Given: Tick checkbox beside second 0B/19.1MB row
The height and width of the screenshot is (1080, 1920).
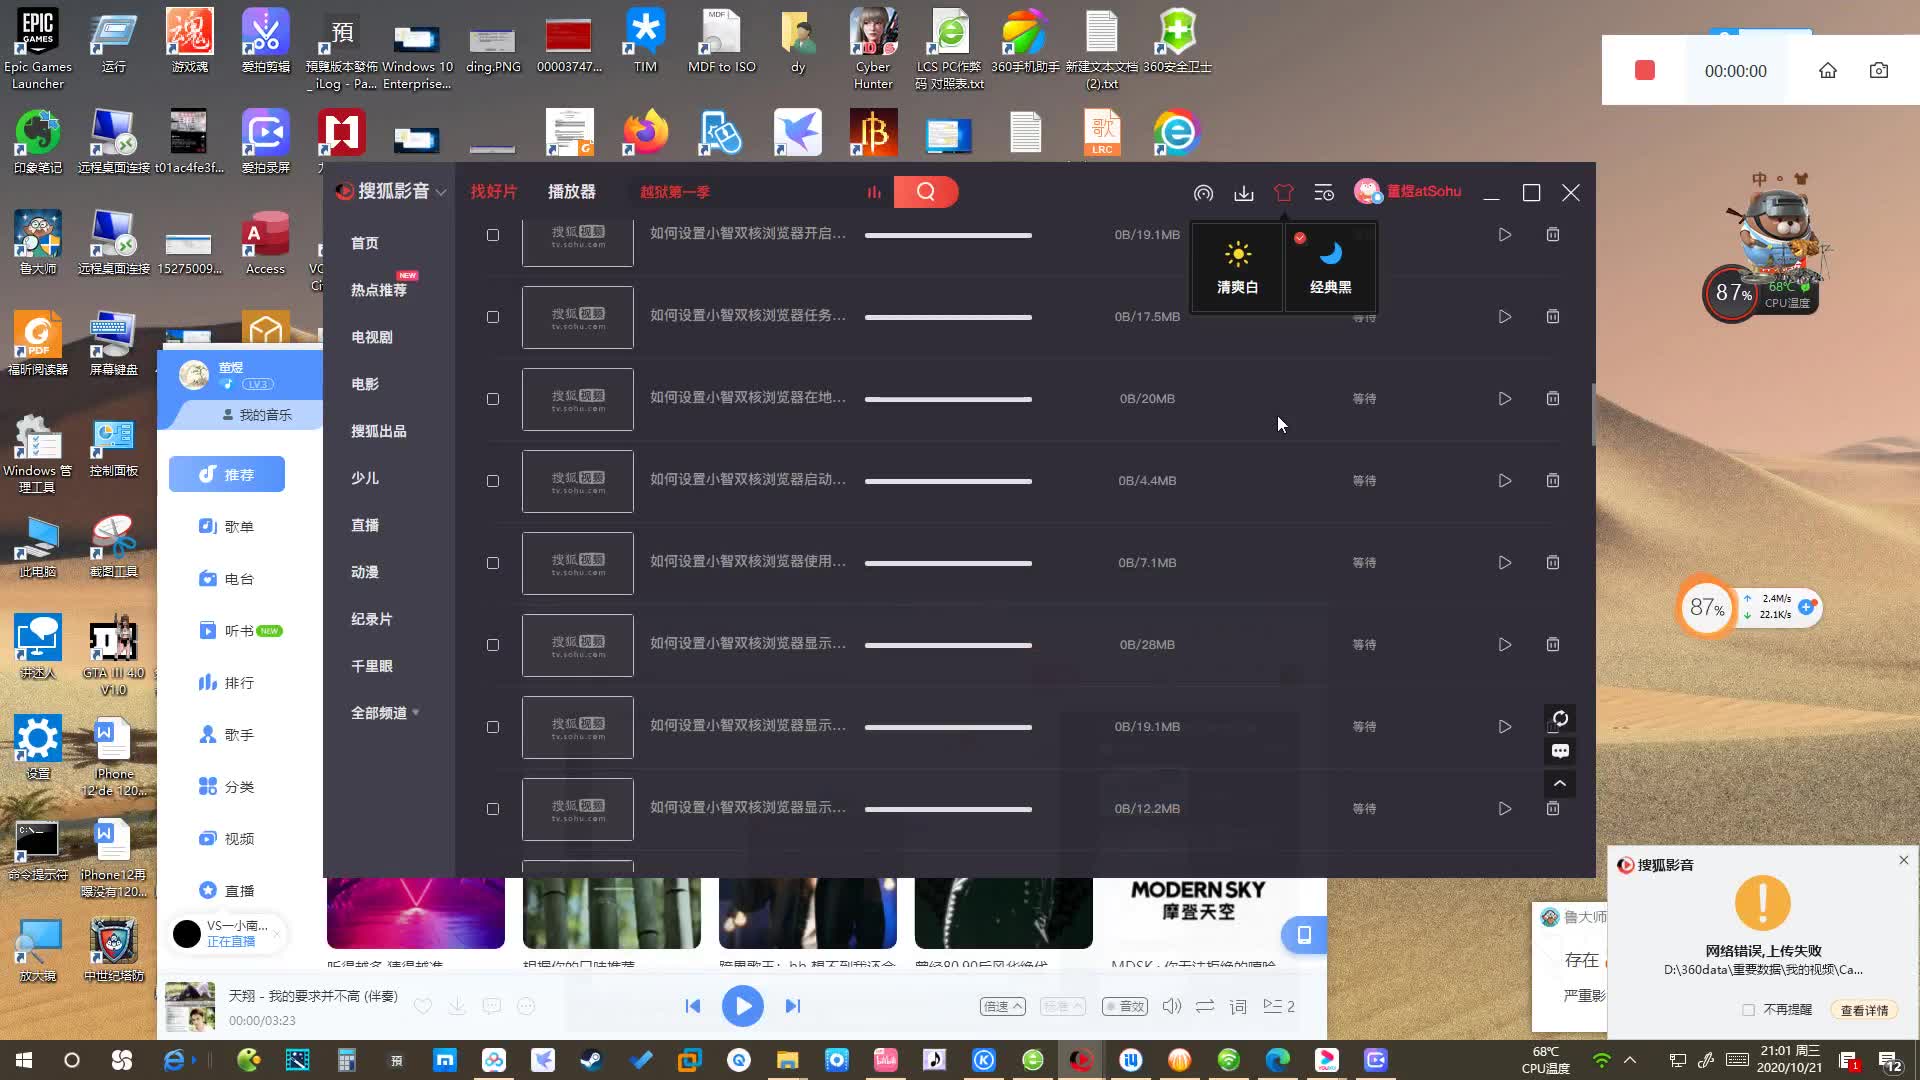Looking at the screenshot, I should 493,727.
